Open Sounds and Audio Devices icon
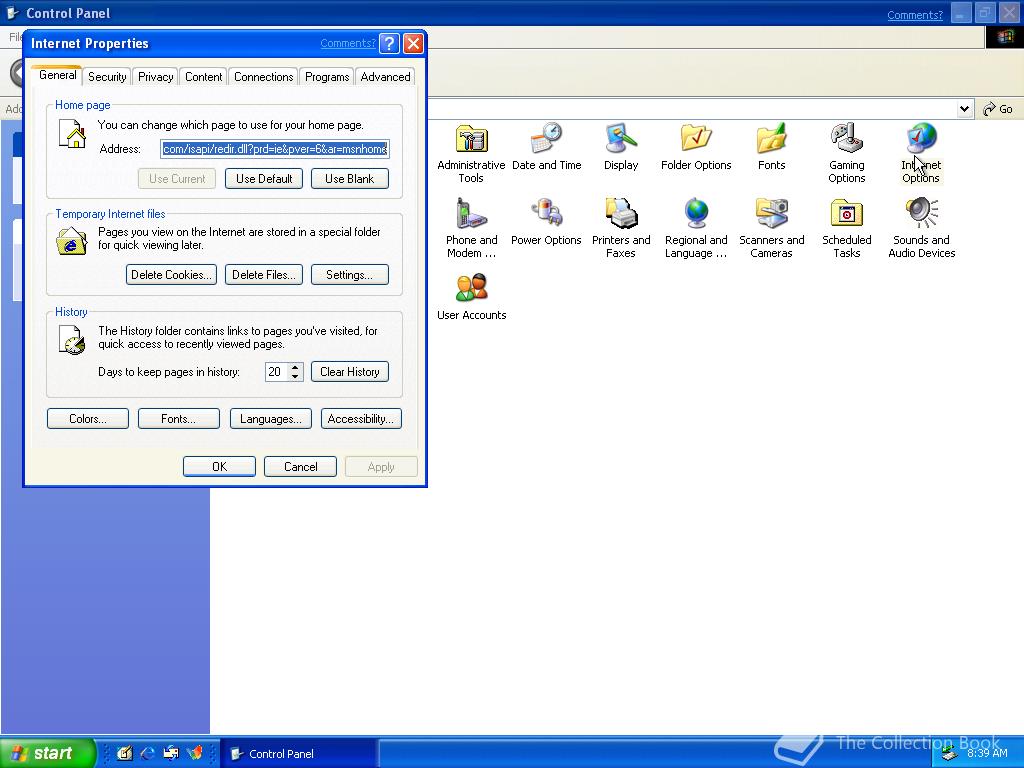This screenshot has height=768, width=1024. [921, 214]
